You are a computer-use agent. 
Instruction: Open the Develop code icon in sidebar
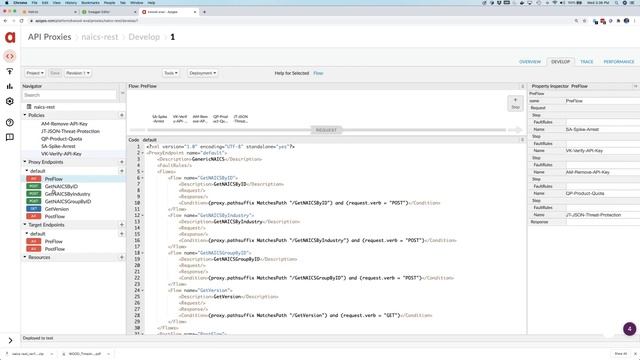click(10, 56)
